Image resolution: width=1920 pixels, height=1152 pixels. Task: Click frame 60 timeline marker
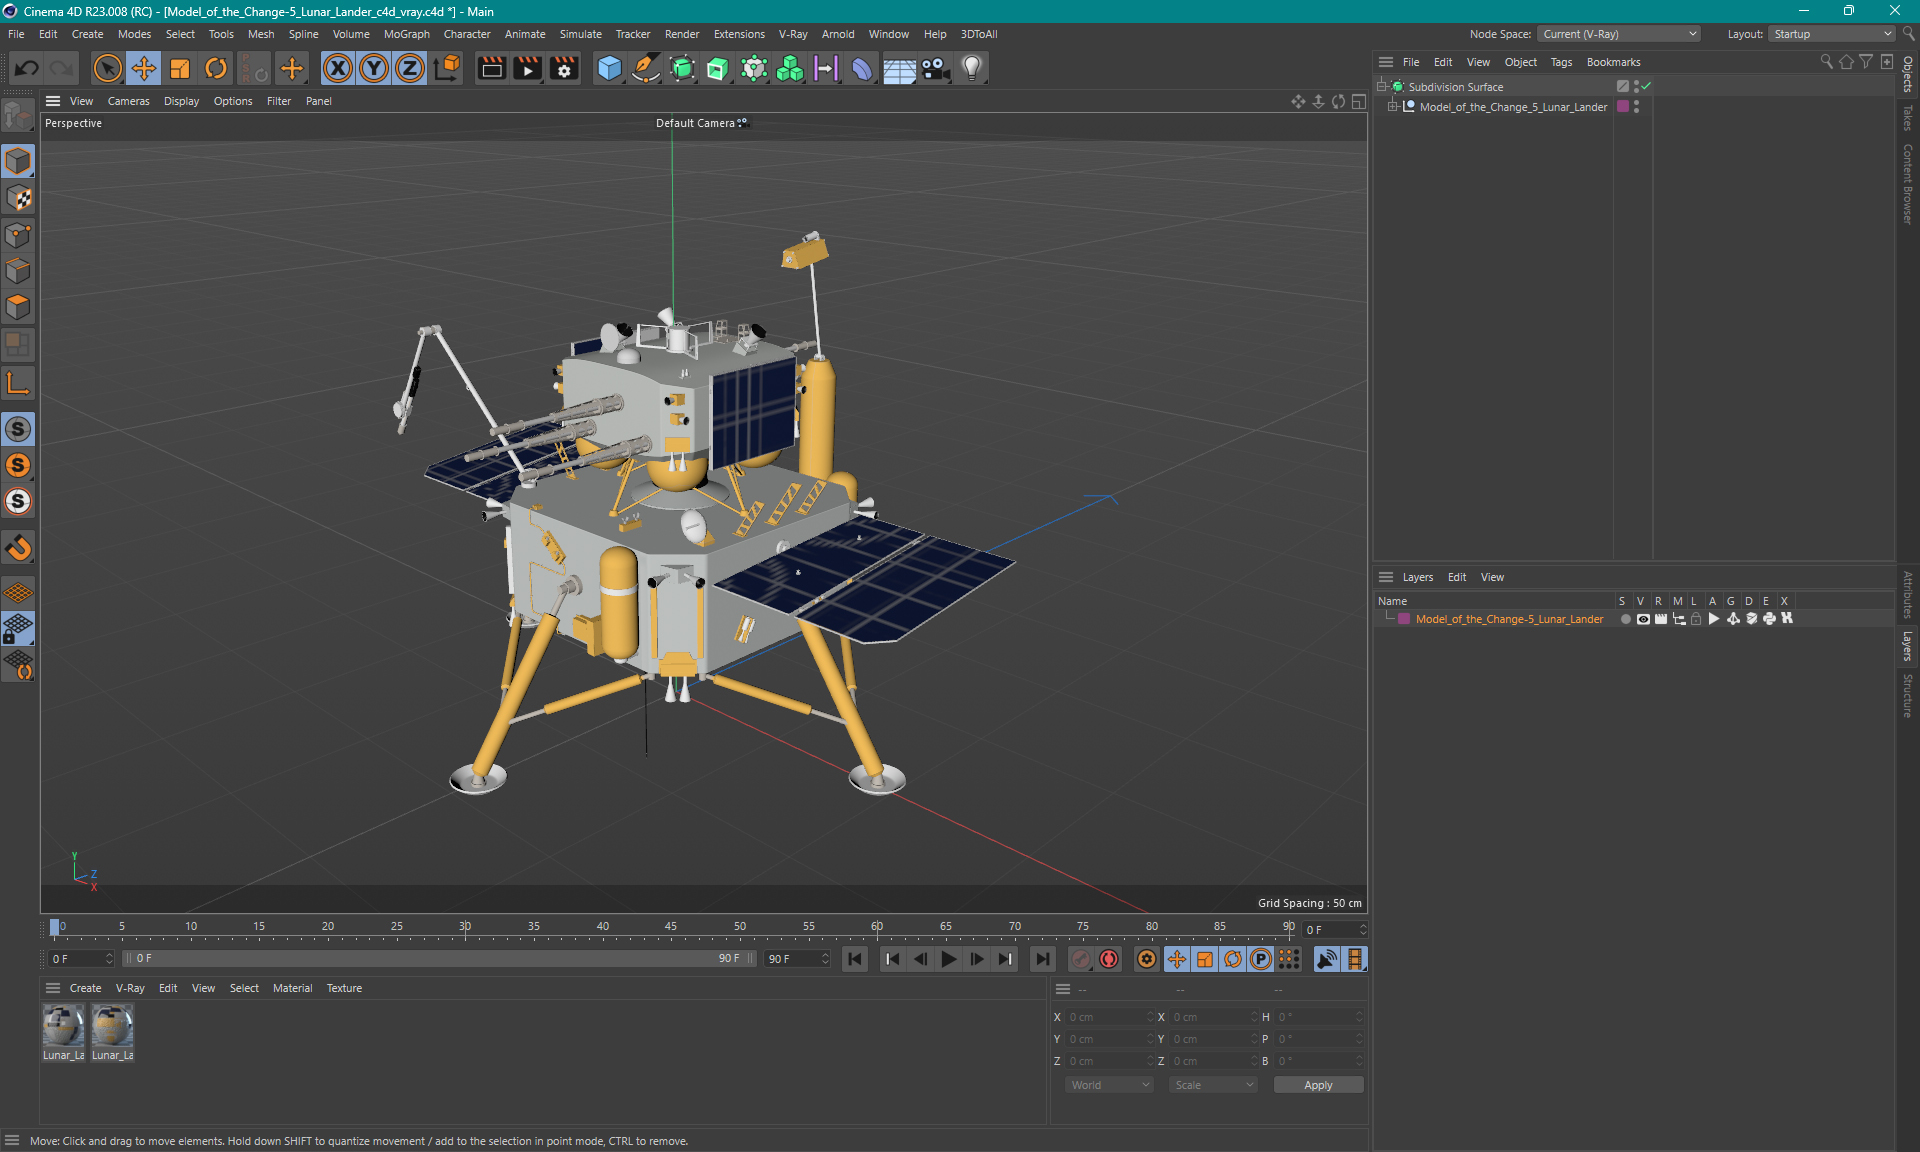[877, 927]
